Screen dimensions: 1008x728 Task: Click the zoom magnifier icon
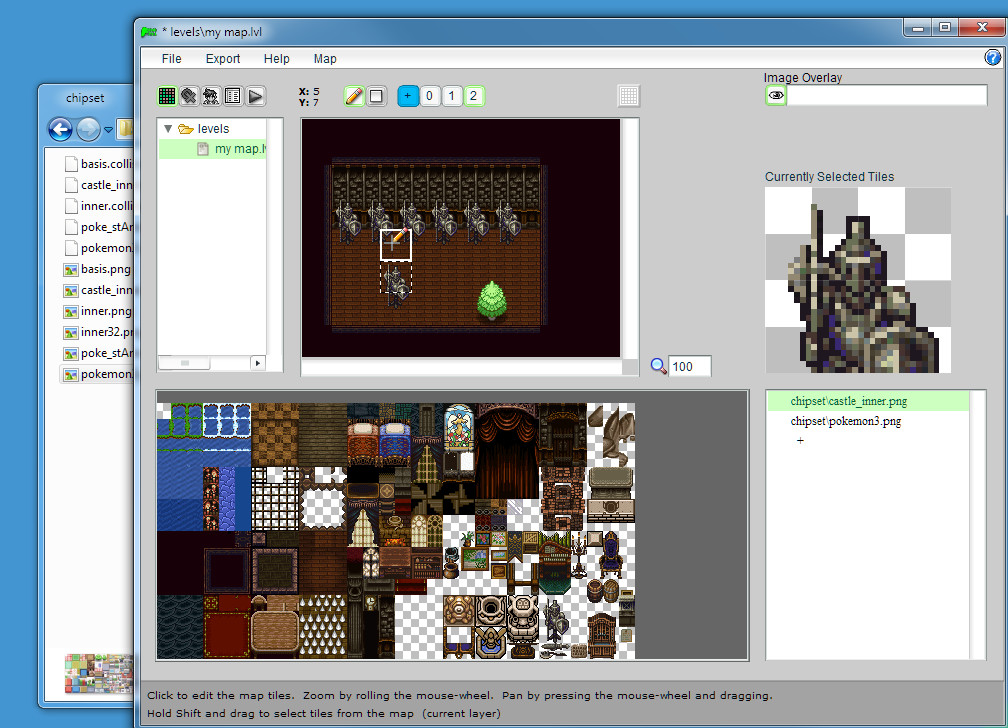point(658,366)
